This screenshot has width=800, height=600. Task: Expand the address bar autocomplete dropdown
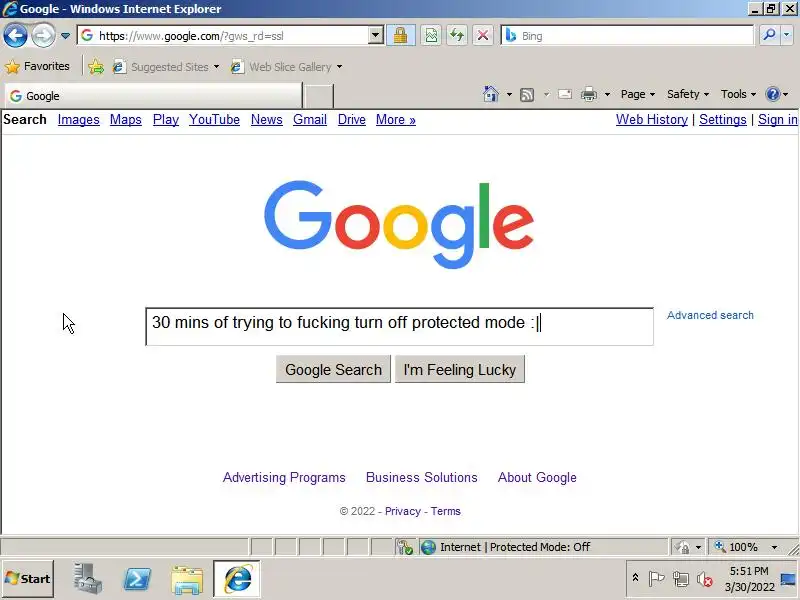pyautogui.click(x=376, y=36)
